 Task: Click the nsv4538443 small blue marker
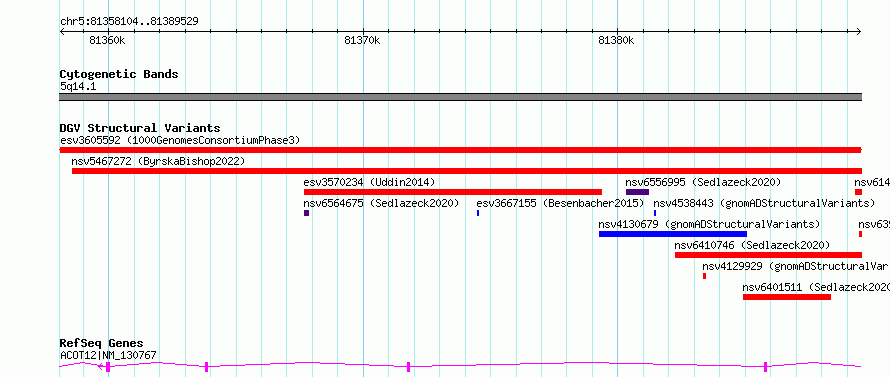point(654,213)
